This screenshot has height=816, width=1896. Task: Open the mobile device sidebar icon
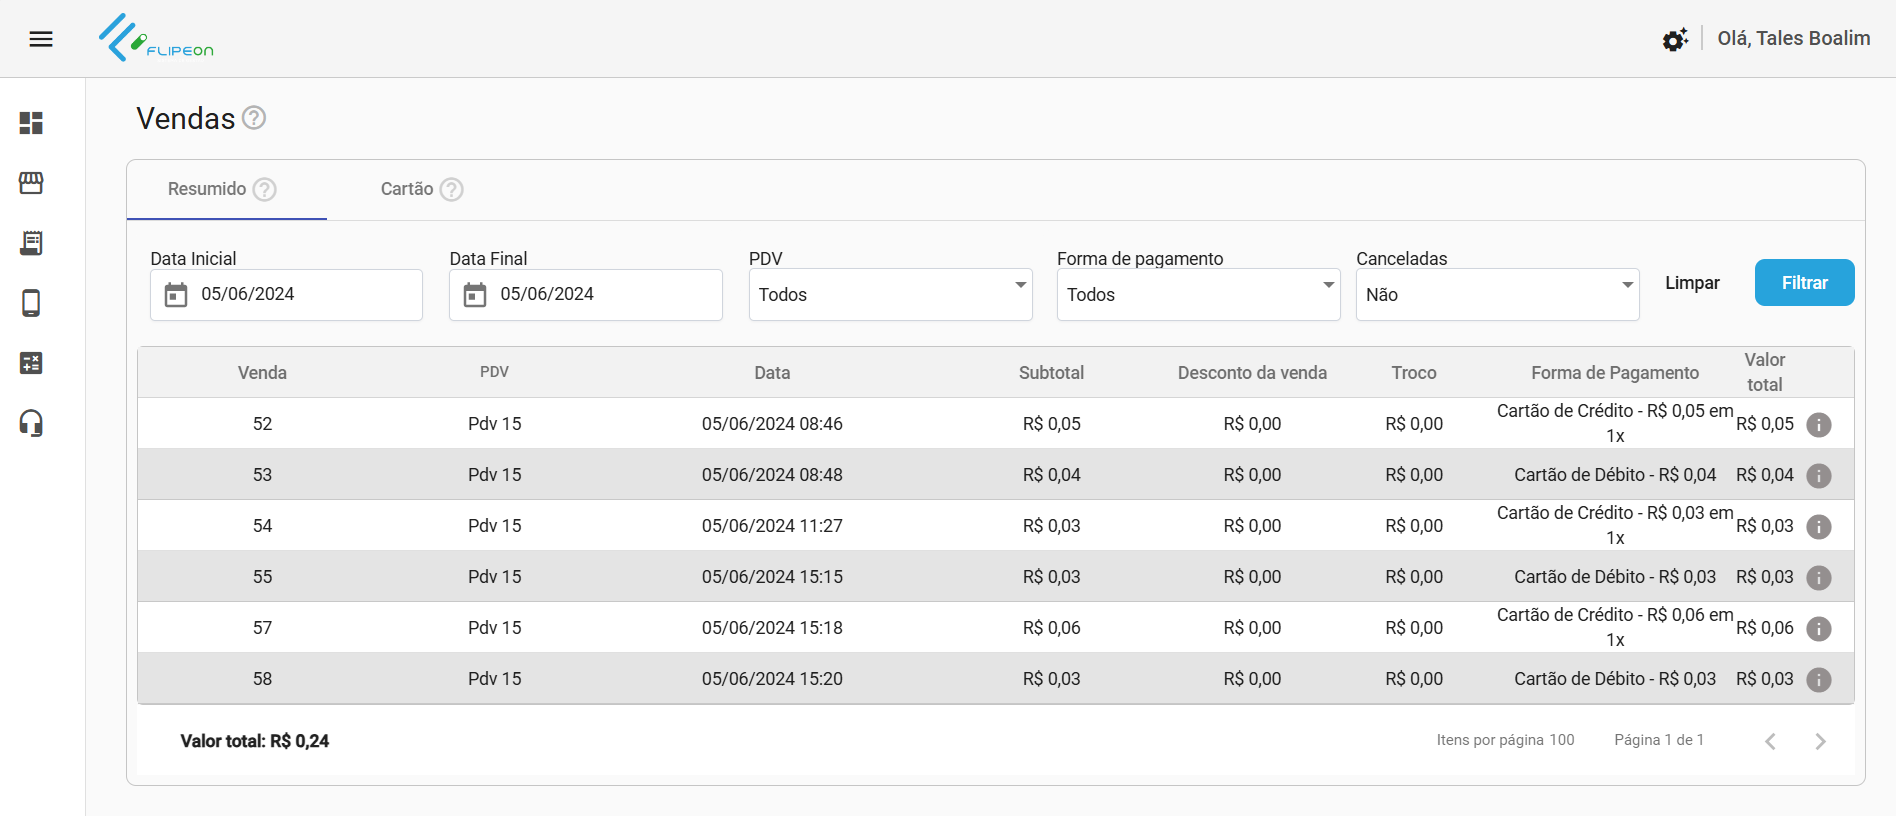[x=31, y=303]
